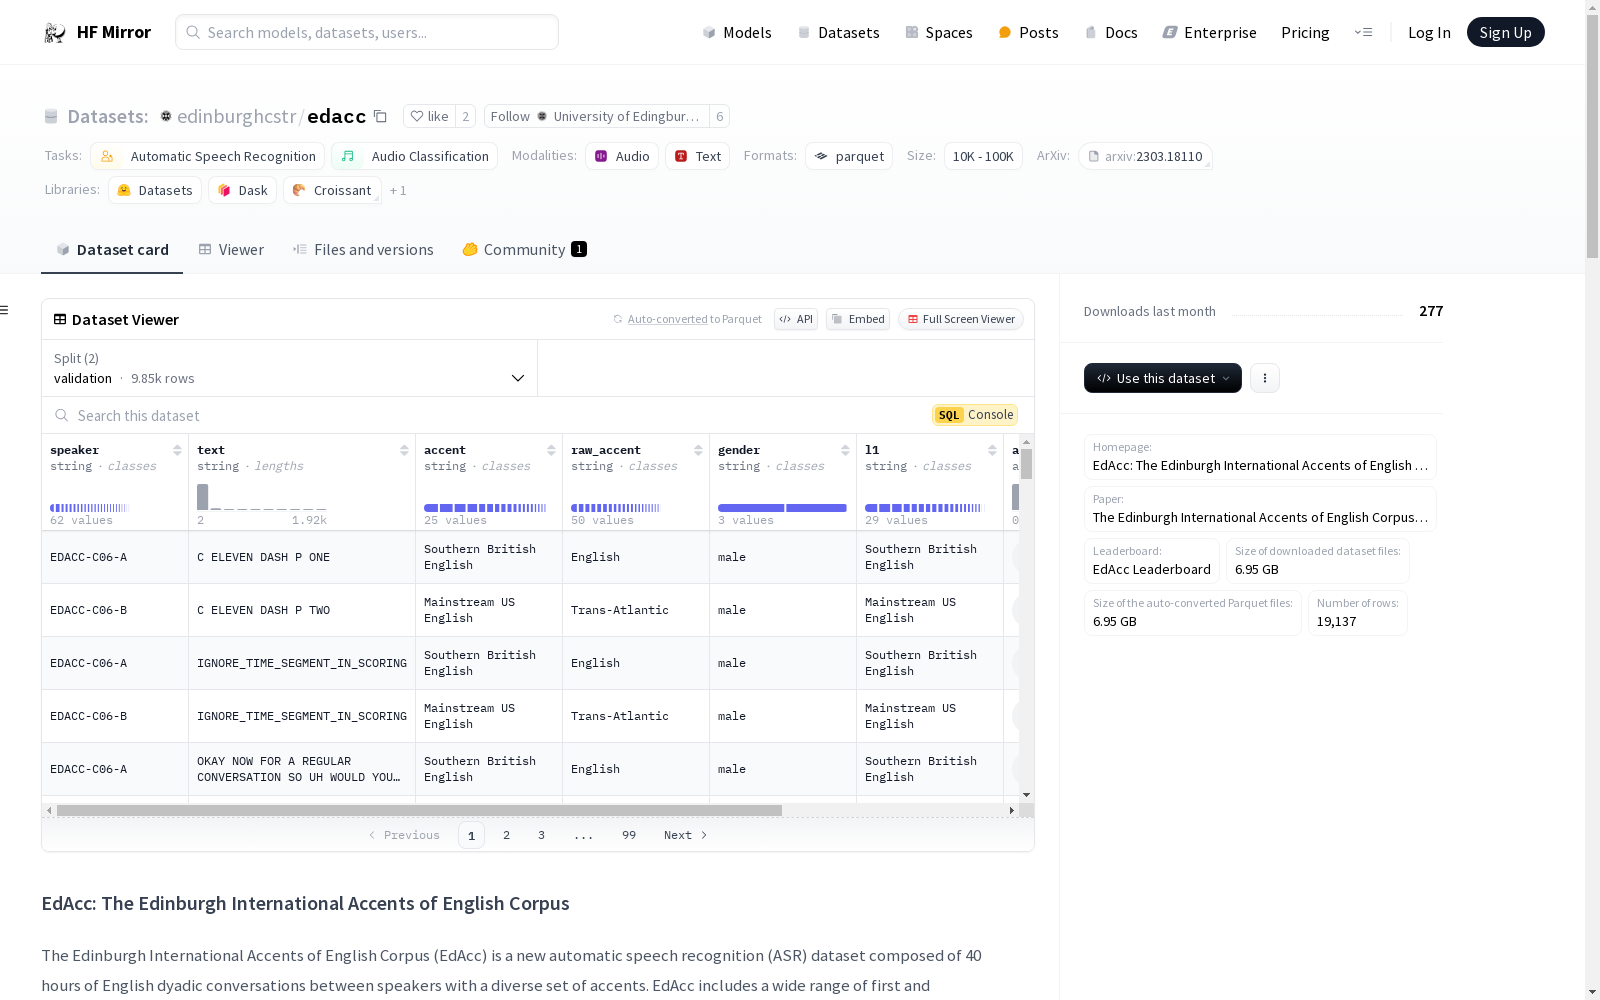The image size is (1600, 1000).
Task: Open the Models page
Action: coord(737,32)
